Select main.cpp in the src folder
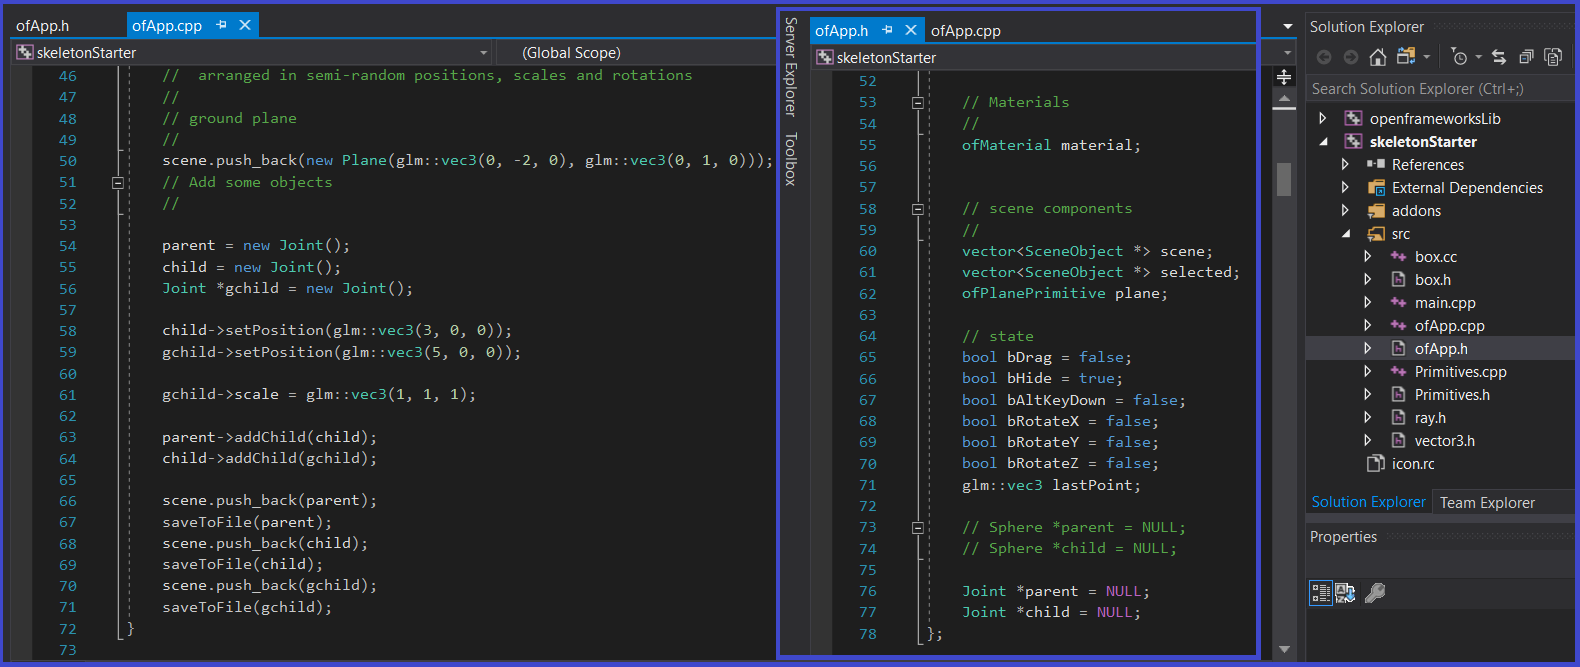This screenshot has width=1580, height=667. point(1444,303)
